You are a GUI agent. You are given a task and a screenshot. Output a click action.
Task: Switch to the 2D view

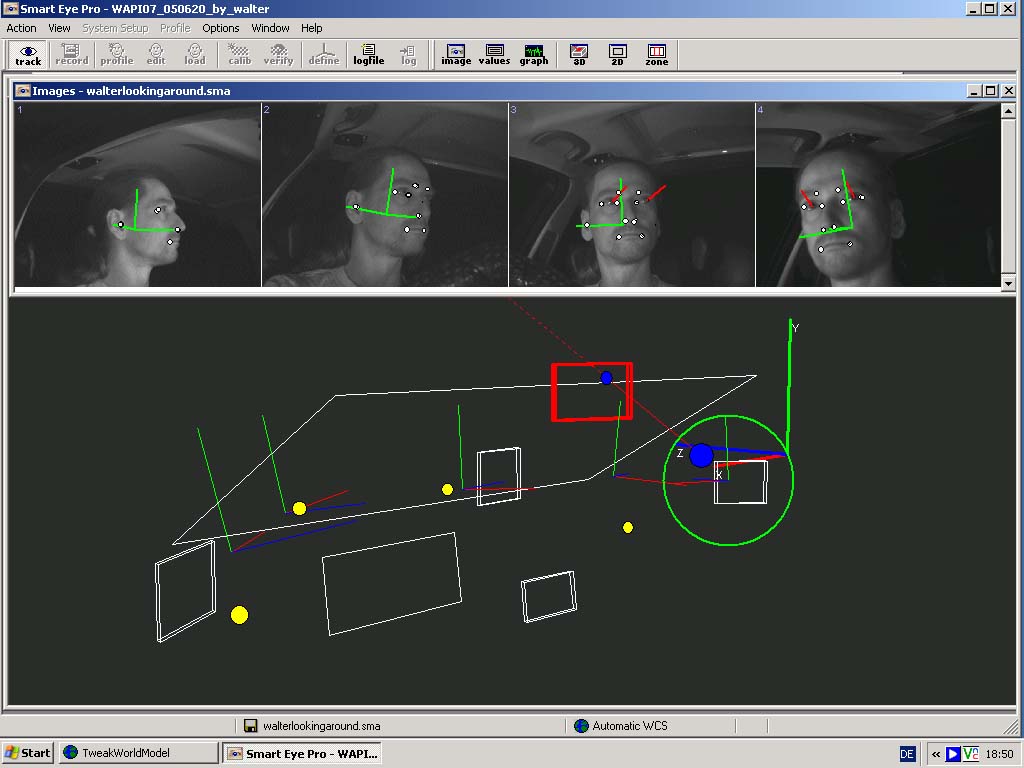[x=618, y=54]
